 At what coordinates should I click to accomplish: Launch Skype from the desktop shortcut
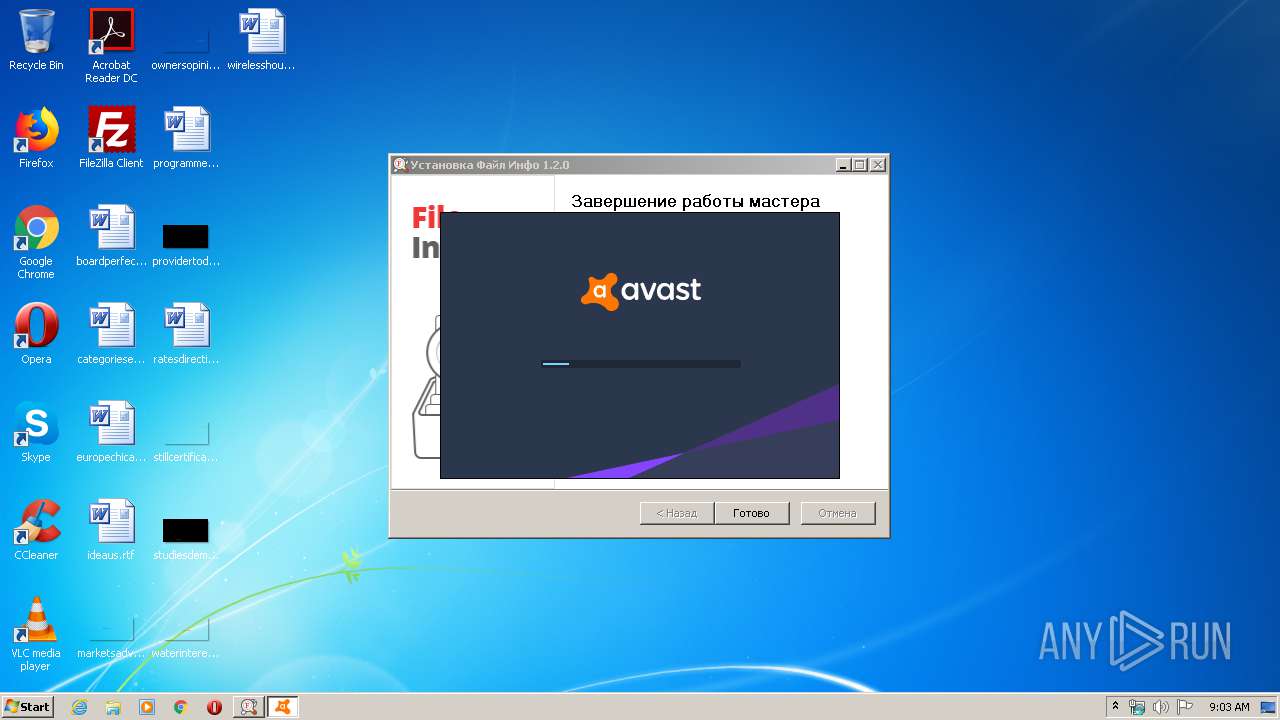click(x=36, y=432)
